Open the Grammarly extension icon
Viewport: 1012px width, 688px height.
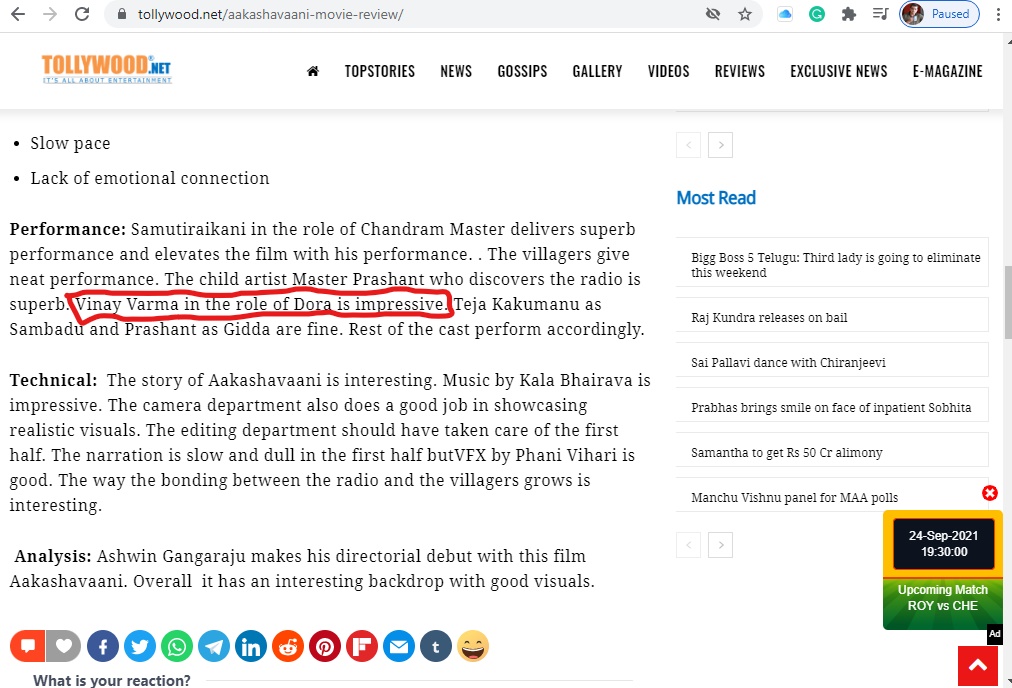point(816,14)
